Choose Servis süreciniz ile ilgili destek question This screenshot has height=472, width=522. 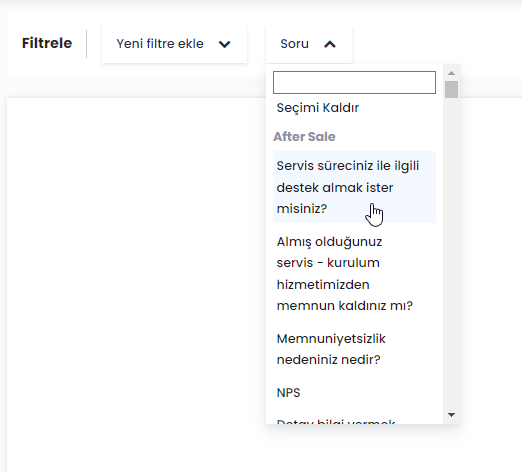pos(354,187)
